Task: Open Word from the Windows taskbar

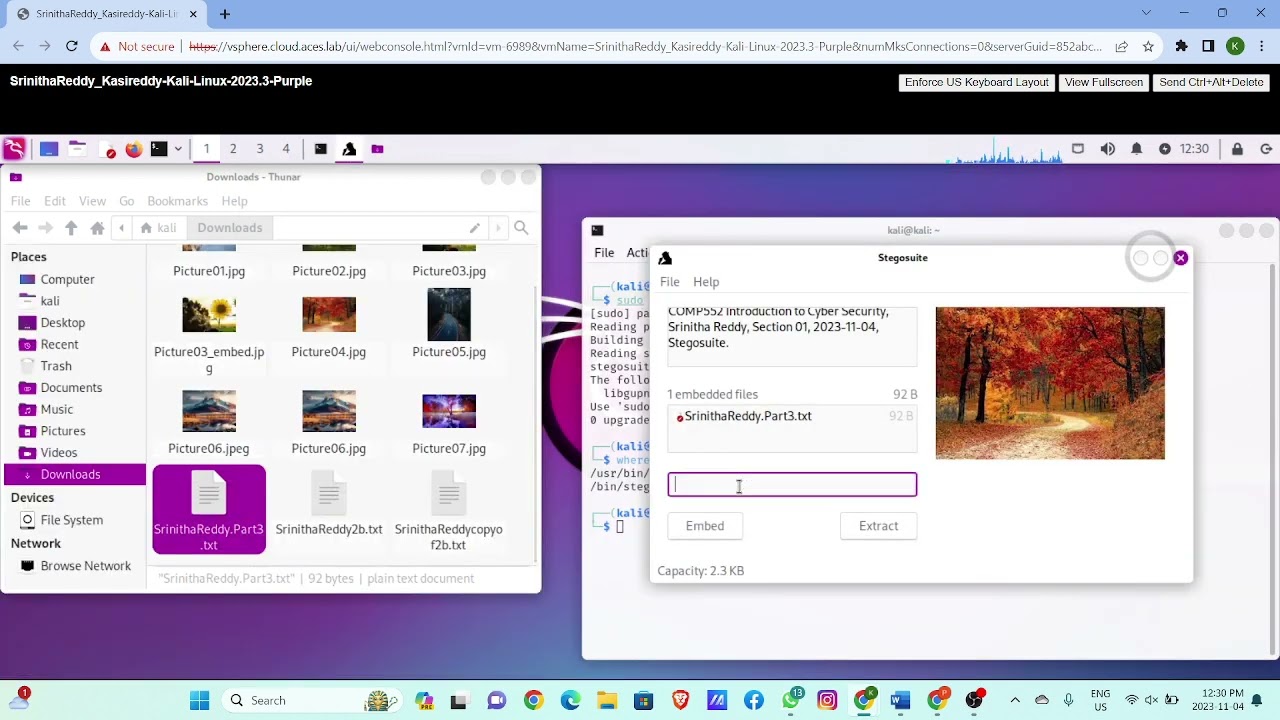Action: [900, 700]
